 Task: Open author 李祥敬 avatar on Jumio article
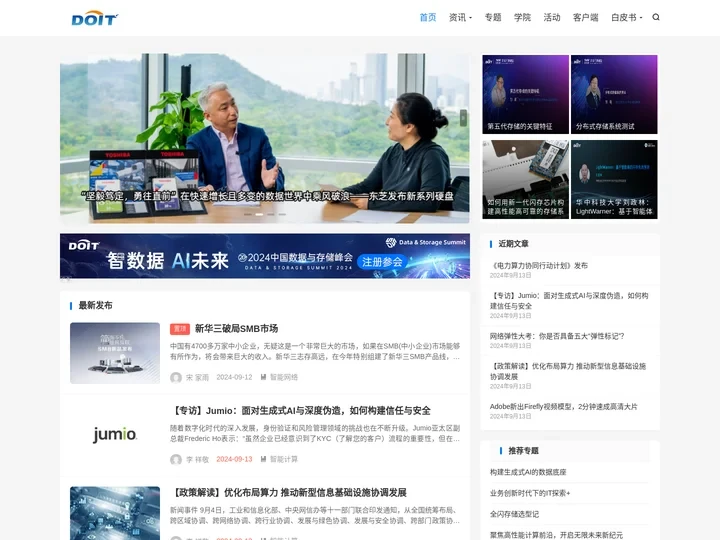[x=176, y=459]
